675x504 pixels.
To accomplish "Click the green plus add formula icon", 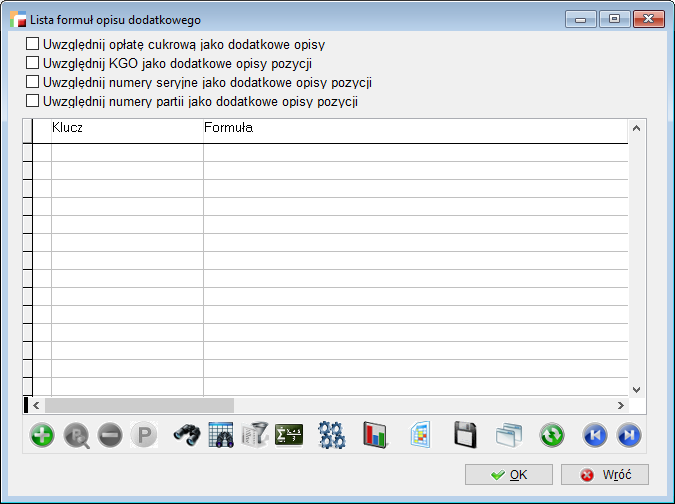I will [42, 435].
